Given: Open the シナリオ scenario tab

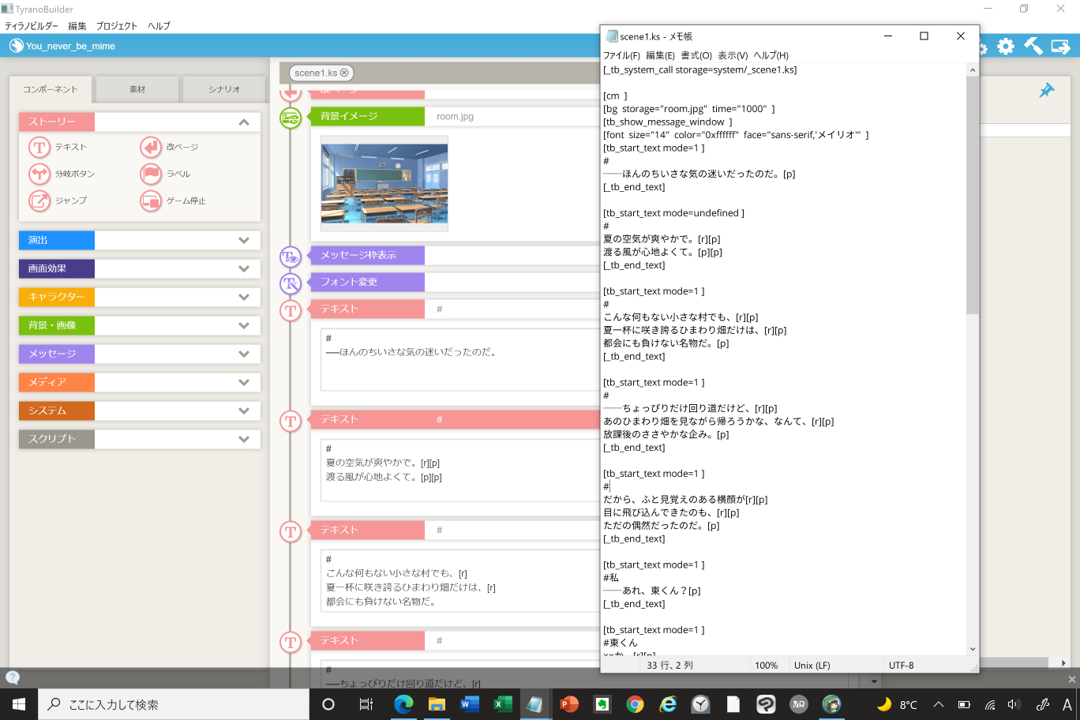Looking at the screenshot, I should pyautogui.click(x=224, y=89).
